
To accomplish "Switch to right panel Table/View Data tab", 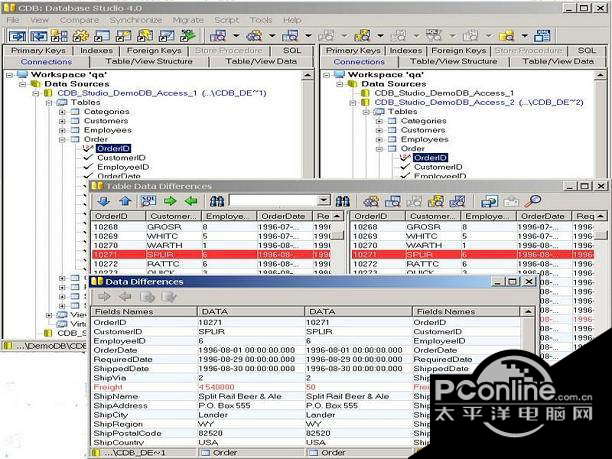I will (x=557, y=62).
